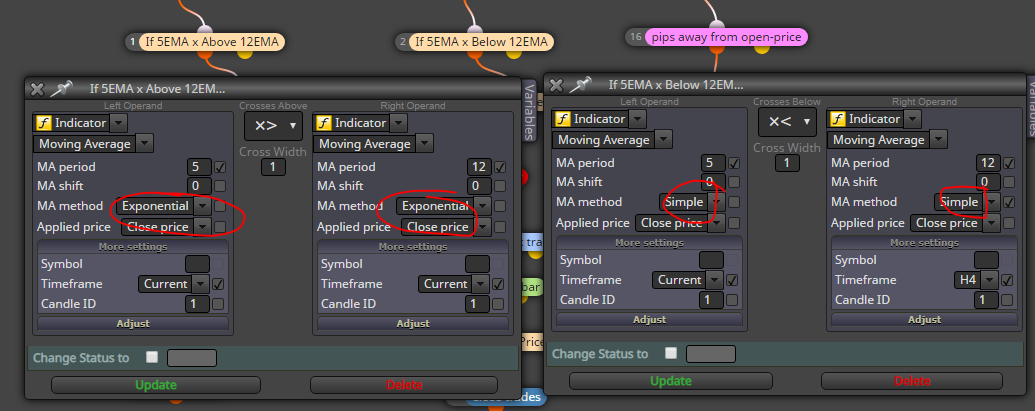This screenshot has width=1035, height=411.
Task: Click Delete button in Above 12EMA panel
Action: (x=404, y=385)
